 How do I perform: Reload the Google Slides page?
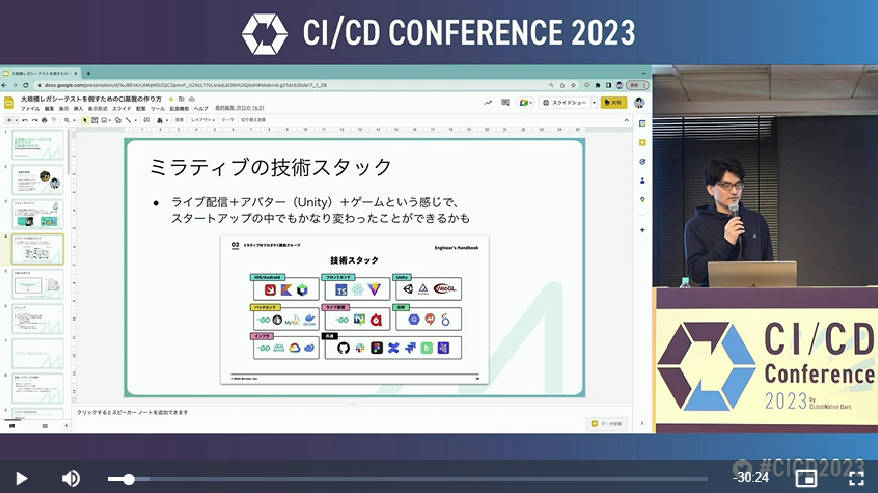pos(26,85)
